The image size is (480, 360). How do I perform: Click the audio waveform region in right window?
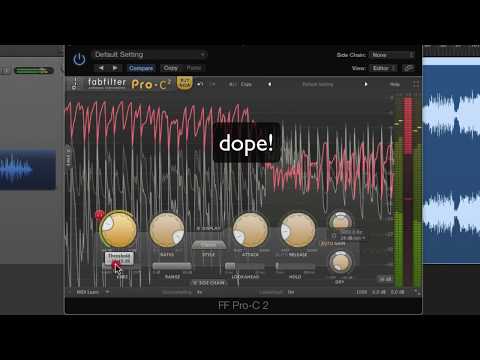[x=451, y=163]
